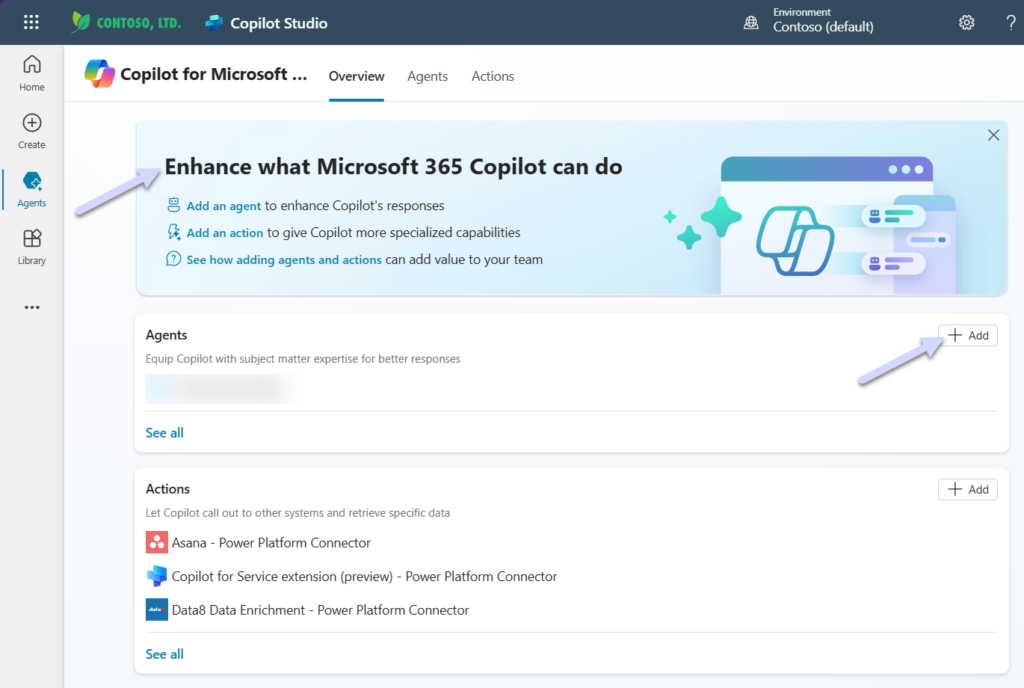The width and height of the screenshot is (1024, 688).
Task: Open Data8 Data Enrichment - Power Platform Connector
Action: click(x=320, y=610)
